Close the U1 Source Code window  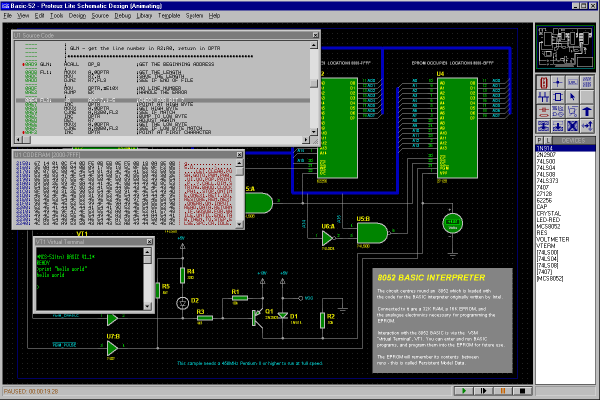tap(315, 35)
